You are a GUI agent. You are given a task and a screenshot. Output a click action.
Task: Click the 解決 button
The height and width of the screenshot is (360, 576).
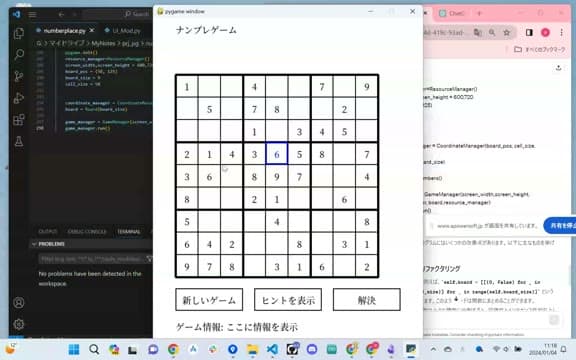pyautogui.click(x=367, y=300)
